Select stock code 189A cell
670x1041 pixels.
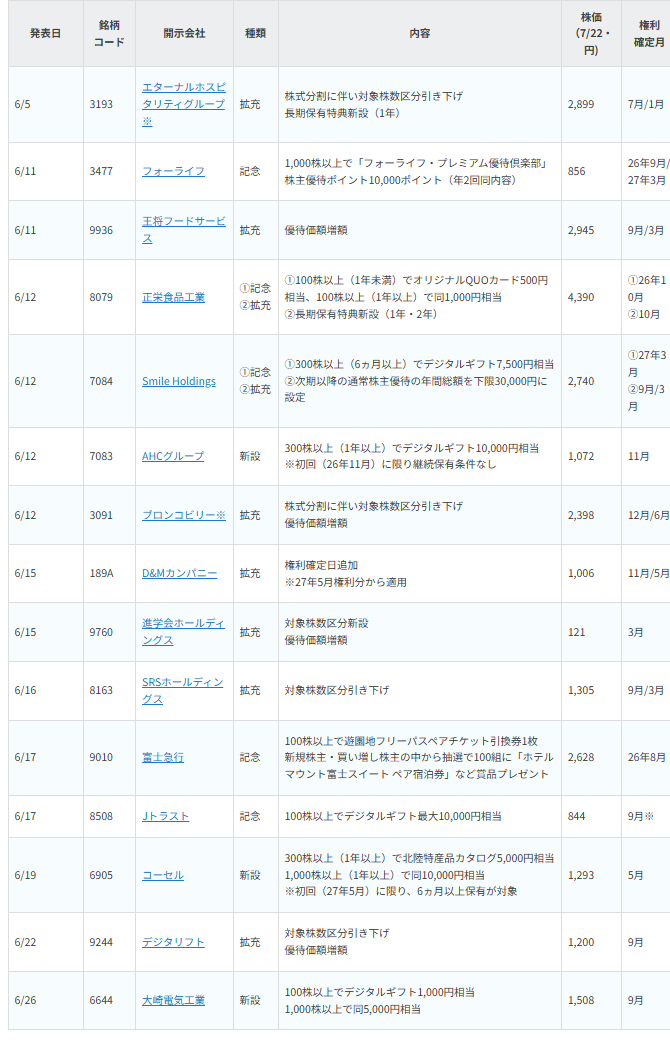(x=109, y=573)
